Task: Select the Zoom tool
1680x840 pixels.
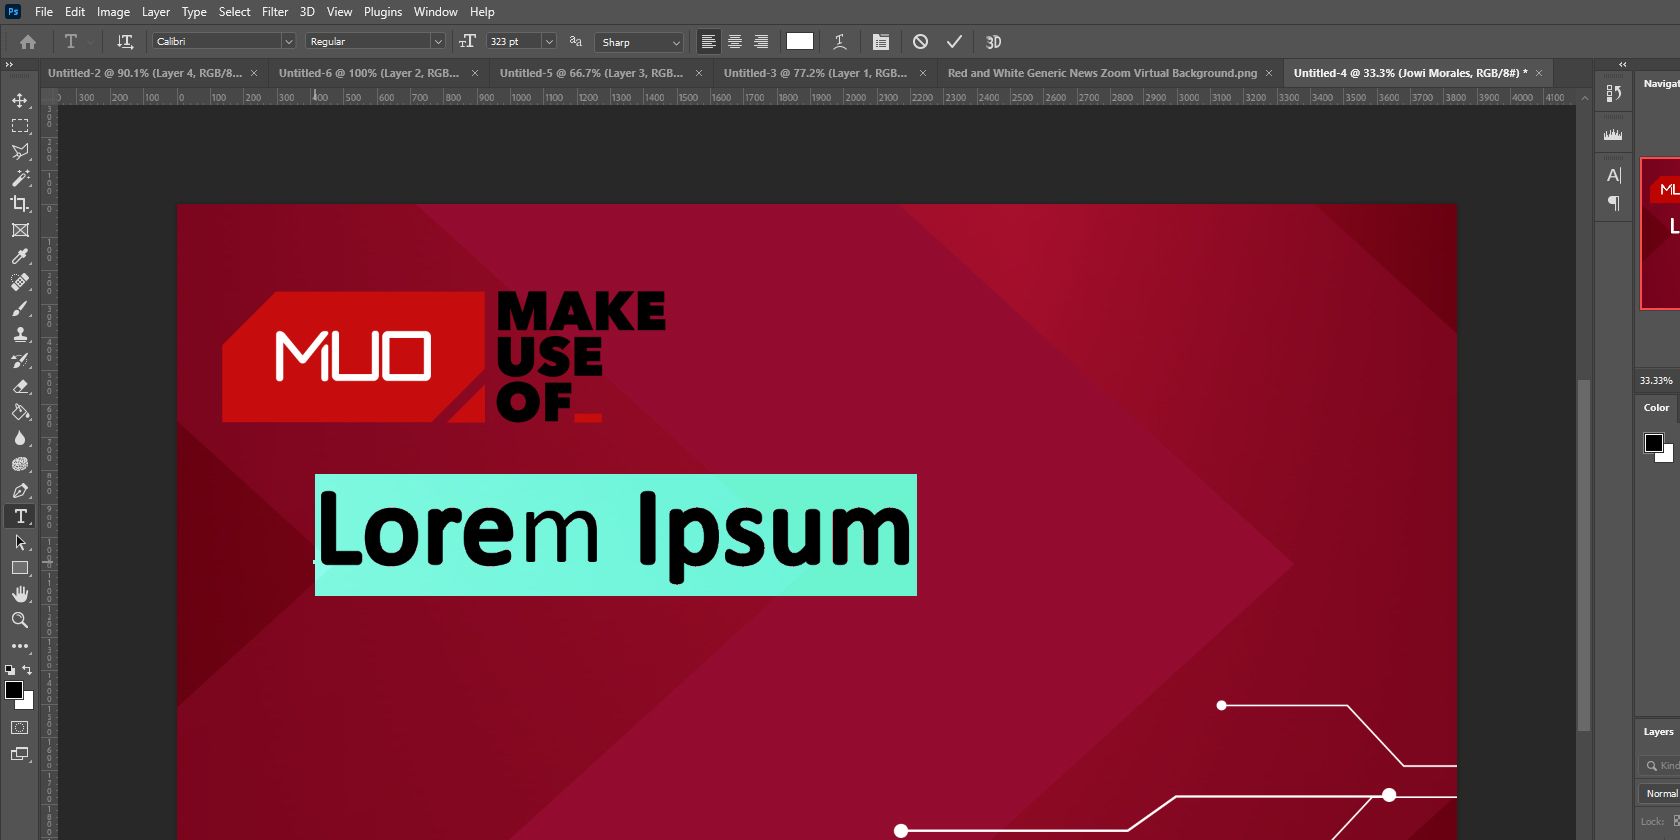Action: (x=20, y=620)
